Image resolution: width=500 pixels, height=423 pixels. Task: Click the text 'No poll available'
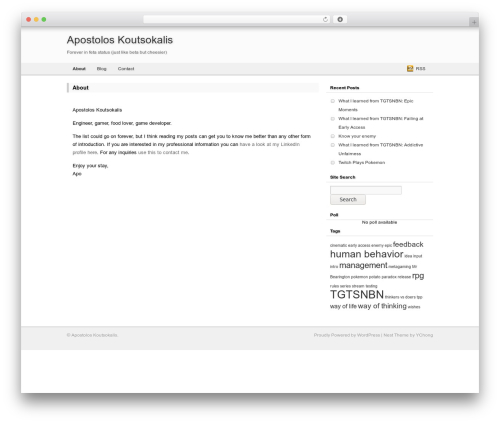coord(379,222)
